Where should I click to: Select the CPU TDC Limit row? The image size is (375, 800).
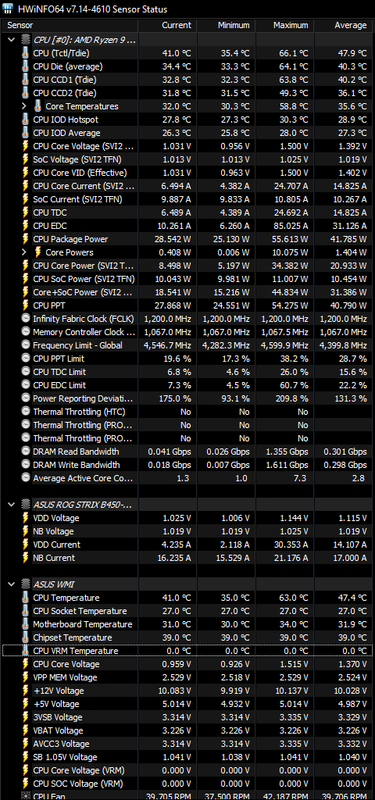click(187, 371)
